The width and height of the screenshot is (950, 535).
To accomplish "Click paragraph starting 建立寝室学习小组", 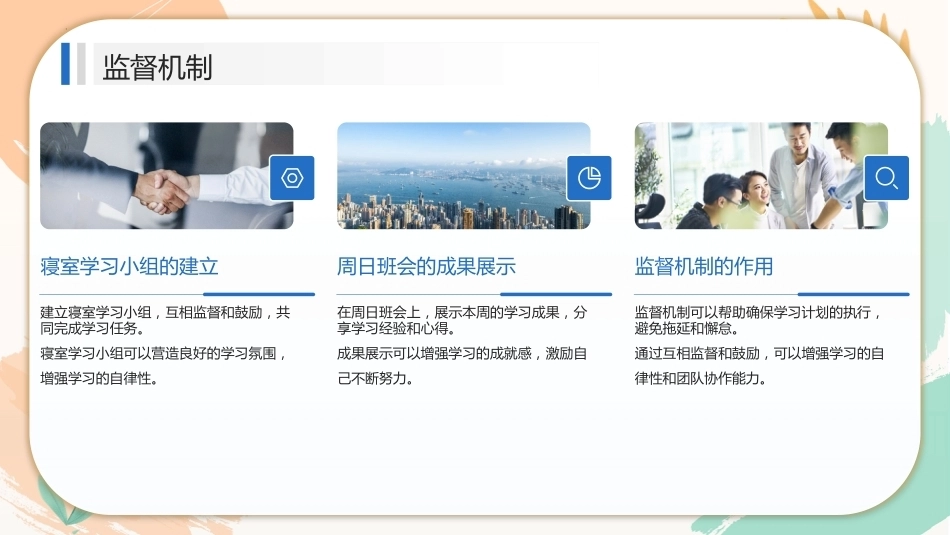I will coord(165,320).
